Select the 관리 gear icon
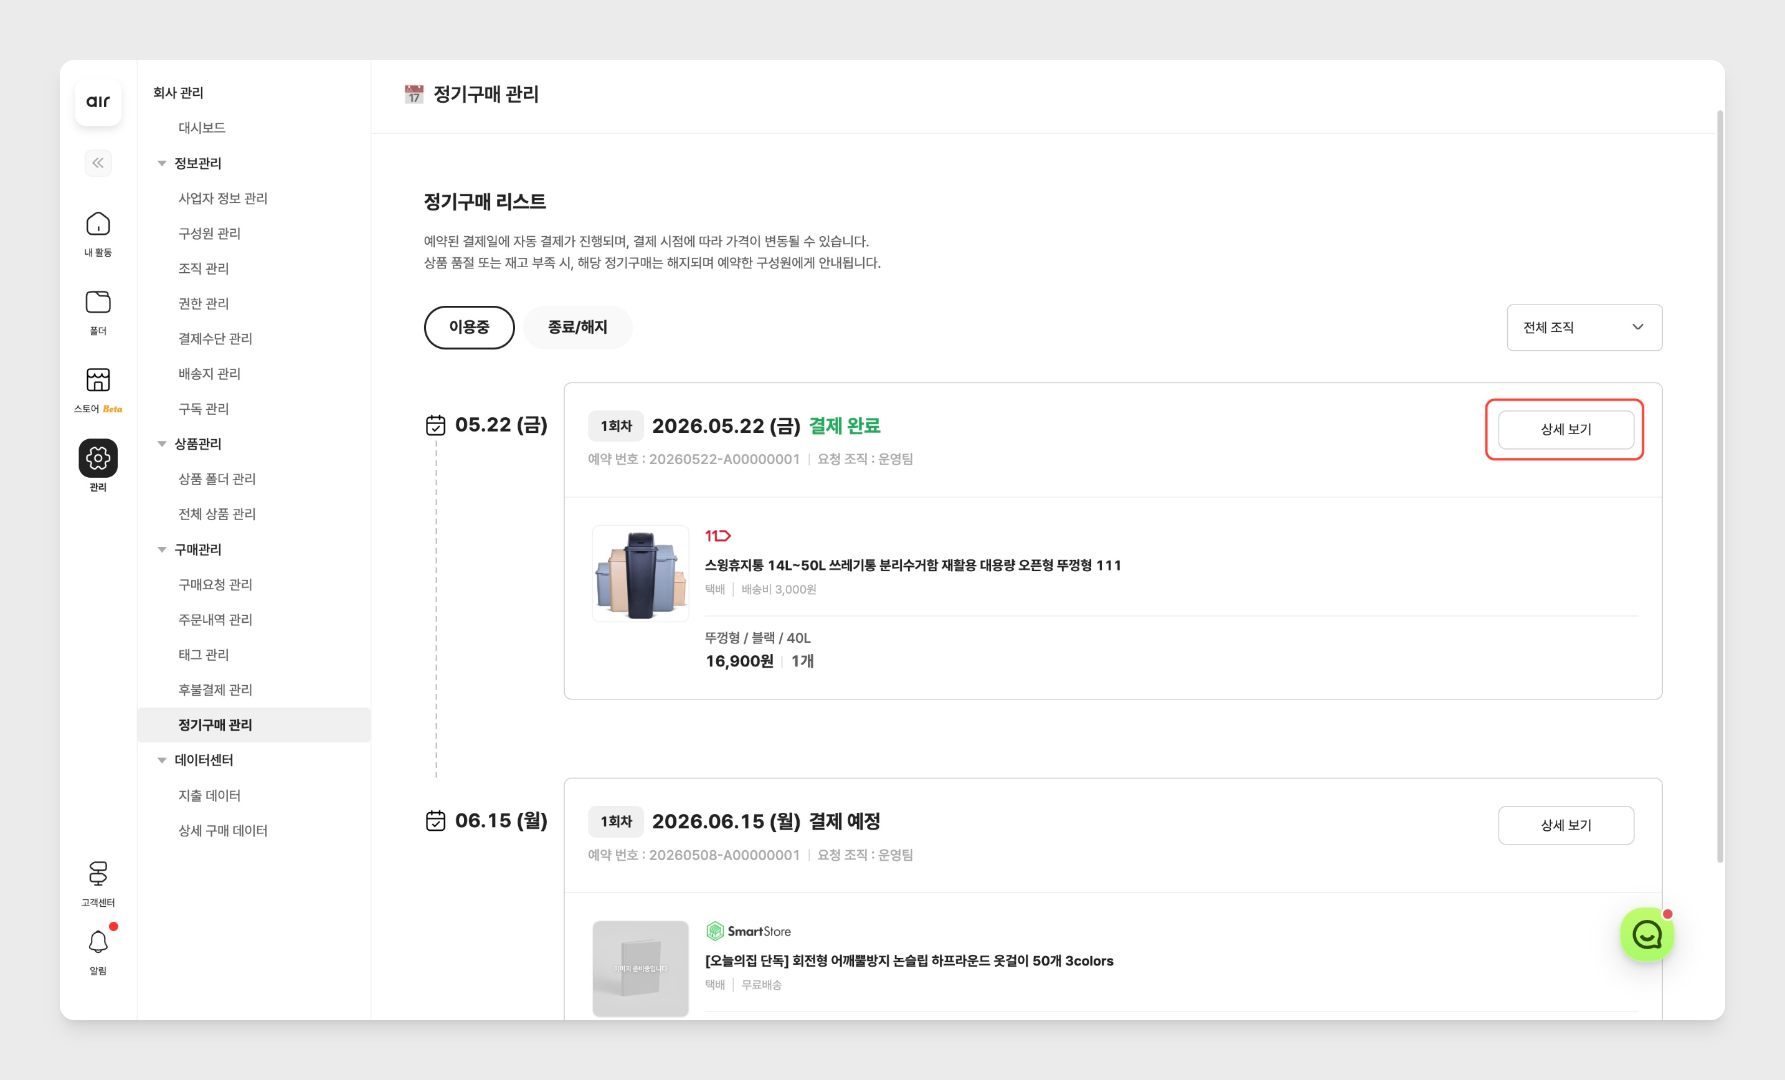 pyautogui.click(x=98, y=466)
